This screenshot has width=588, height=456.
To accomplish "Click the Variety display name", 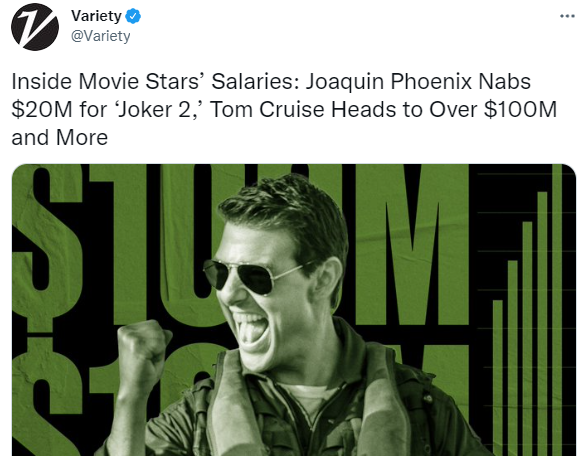I will (x=96, y=16).
